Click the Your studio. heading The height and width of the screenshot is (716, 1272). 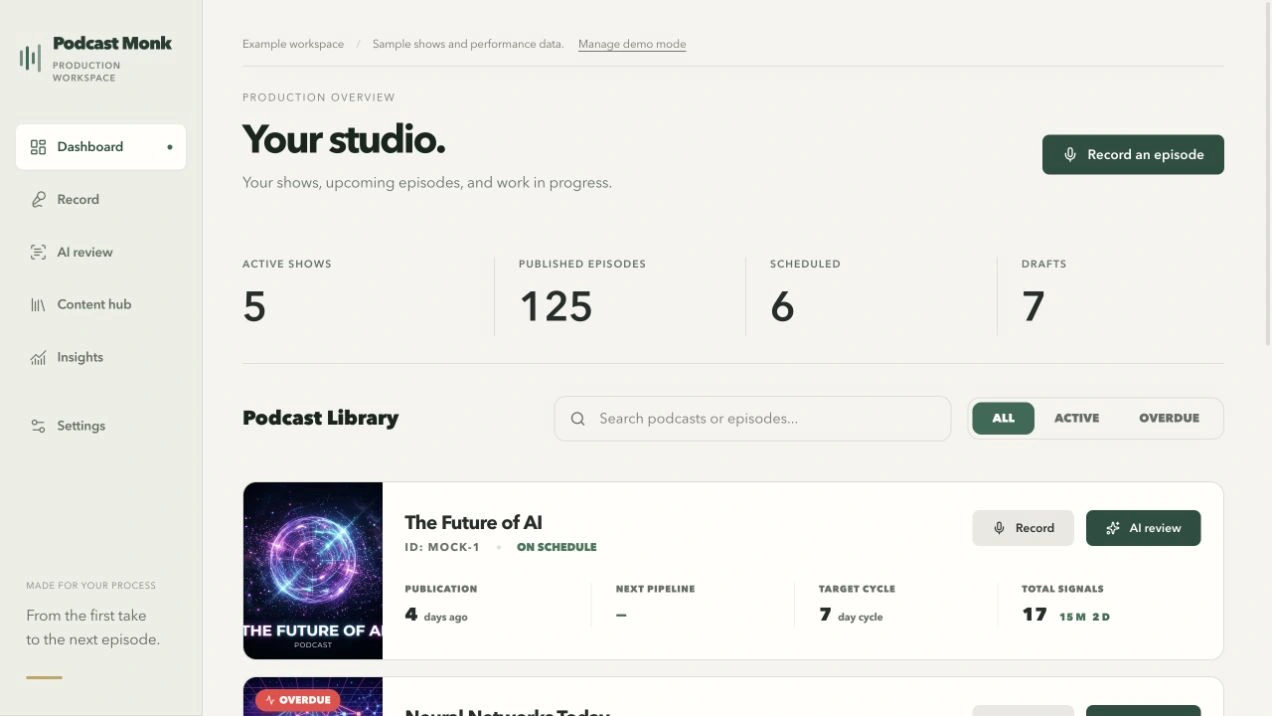(x=344, y=140)
